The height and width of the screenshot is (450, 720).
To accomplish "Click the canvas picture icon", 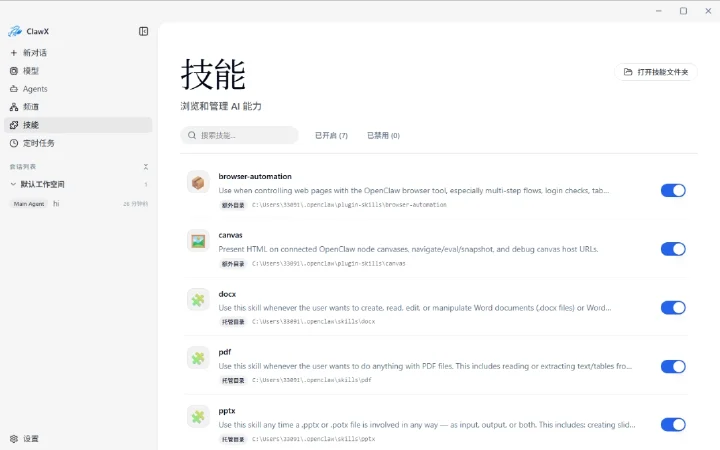I will pyautogui.click(x=198, y=241).
